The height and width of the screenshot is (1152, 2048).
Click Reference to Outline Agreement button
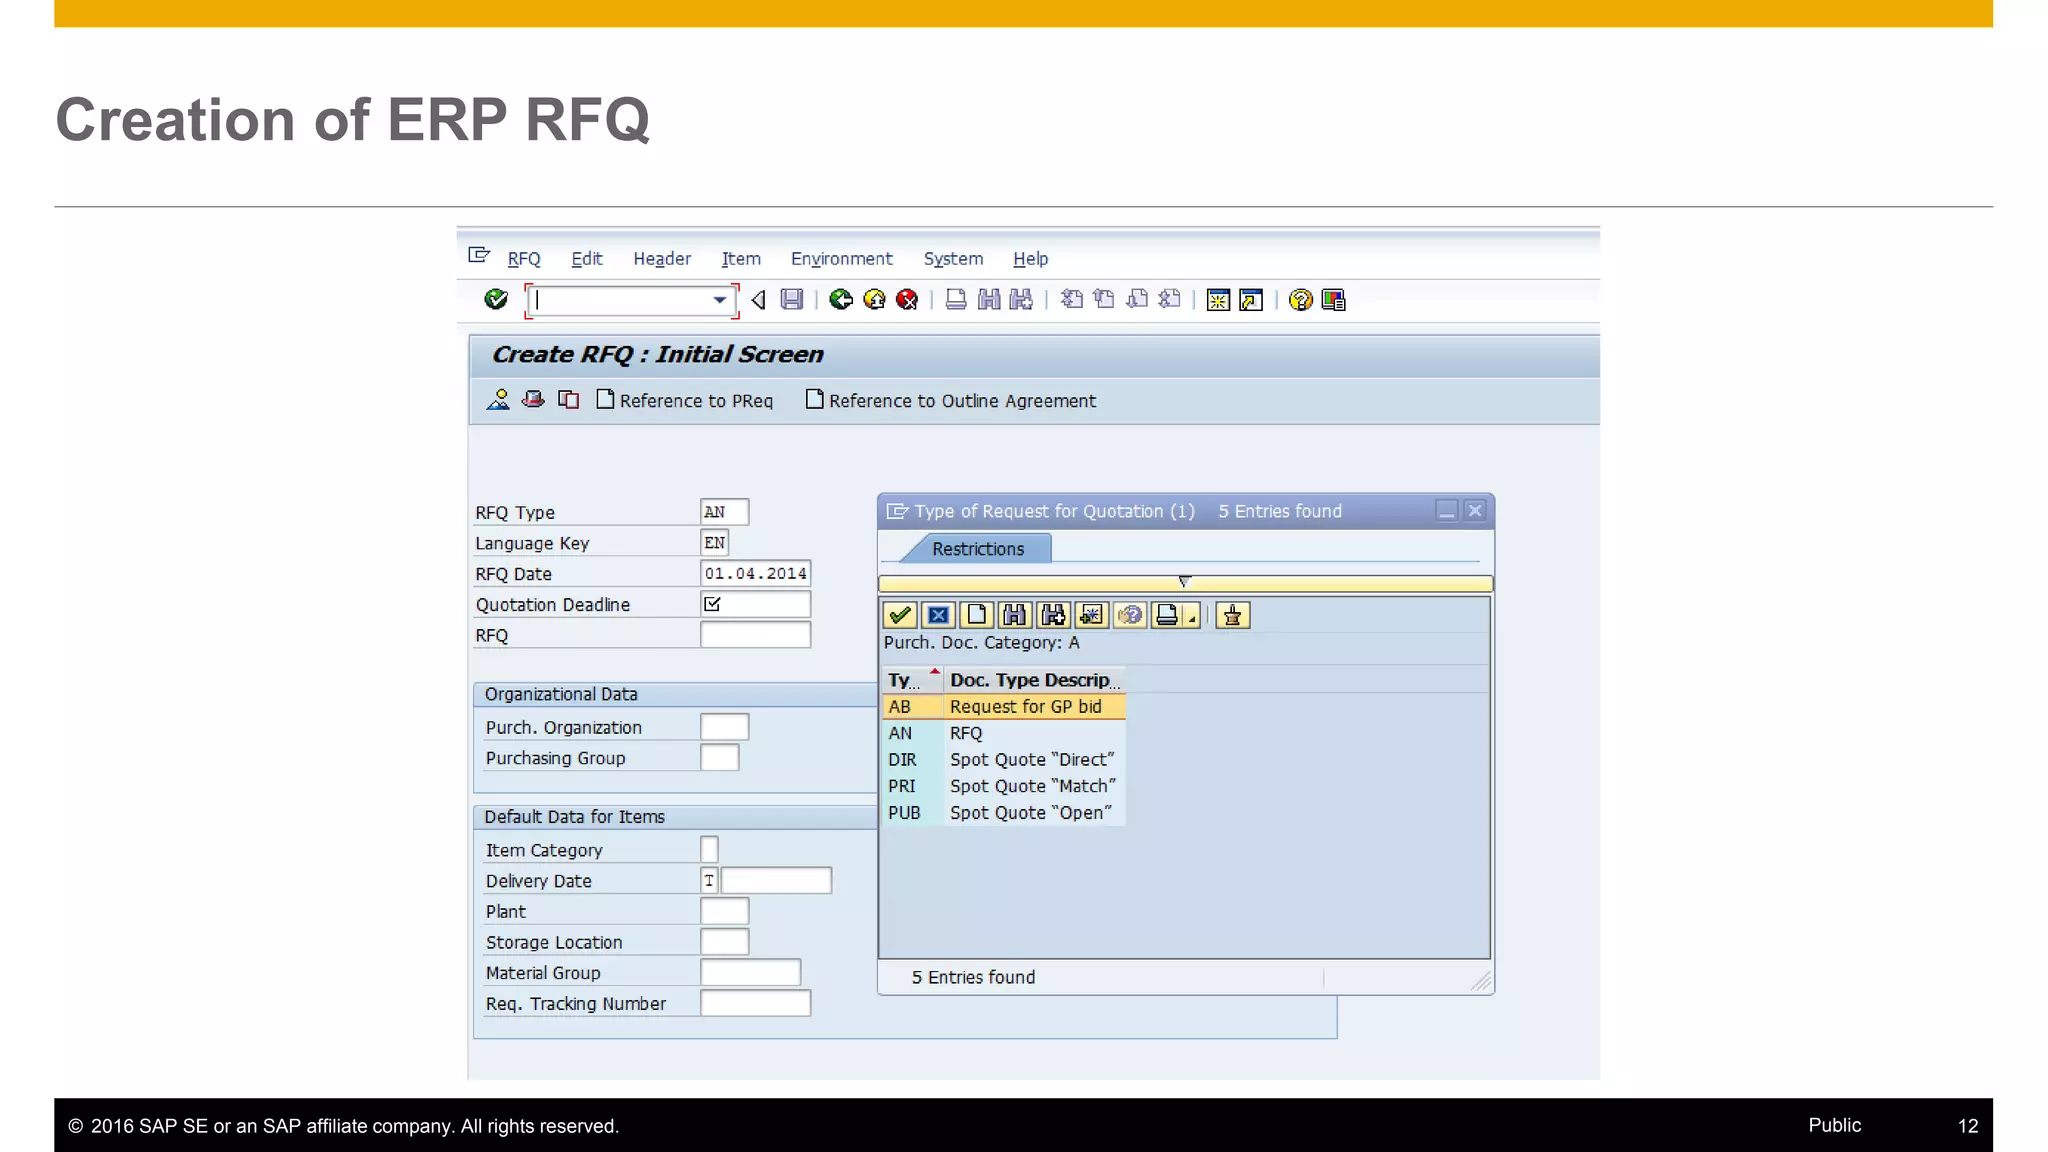(x=951, y=400)
